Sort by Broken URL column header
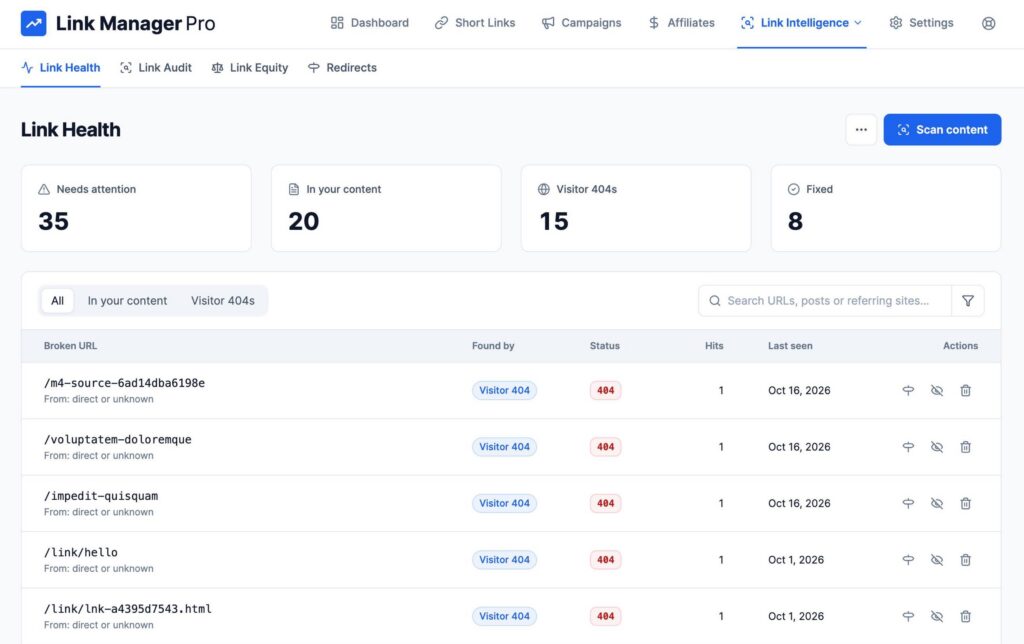This screenshot has width=1024, height=644. pos(71,346)
